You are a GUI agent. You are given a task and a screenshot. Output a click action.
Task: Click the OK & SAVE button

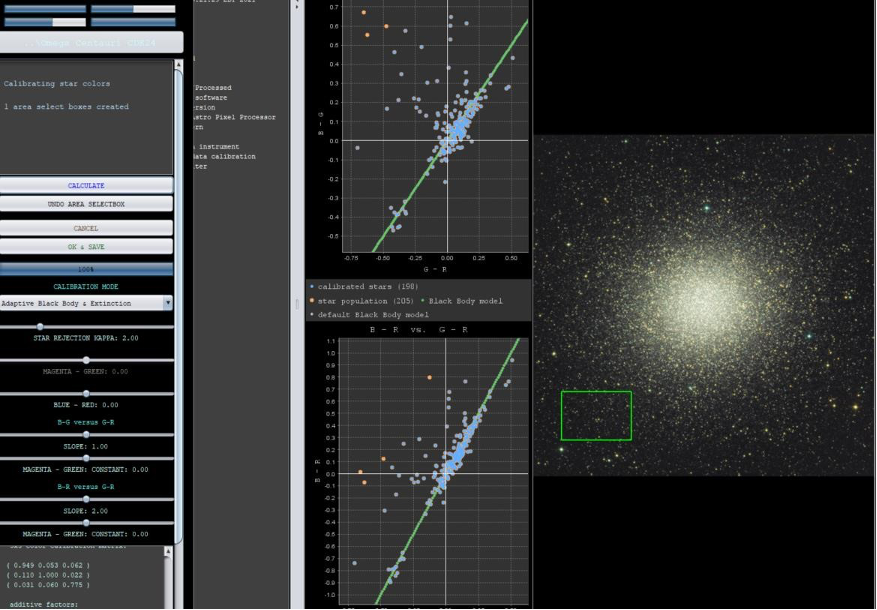86,247
